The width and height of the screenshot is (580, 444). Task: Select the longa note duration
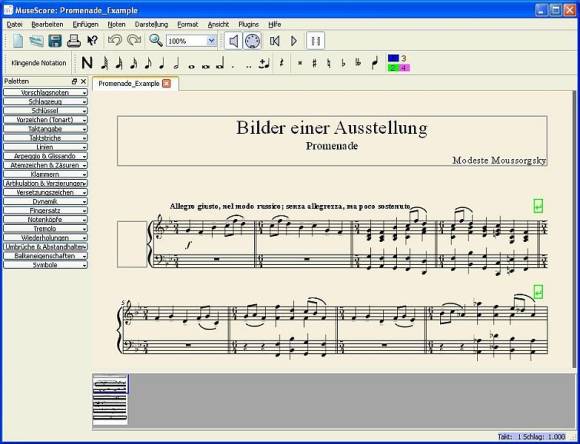(x=220, y=64)
